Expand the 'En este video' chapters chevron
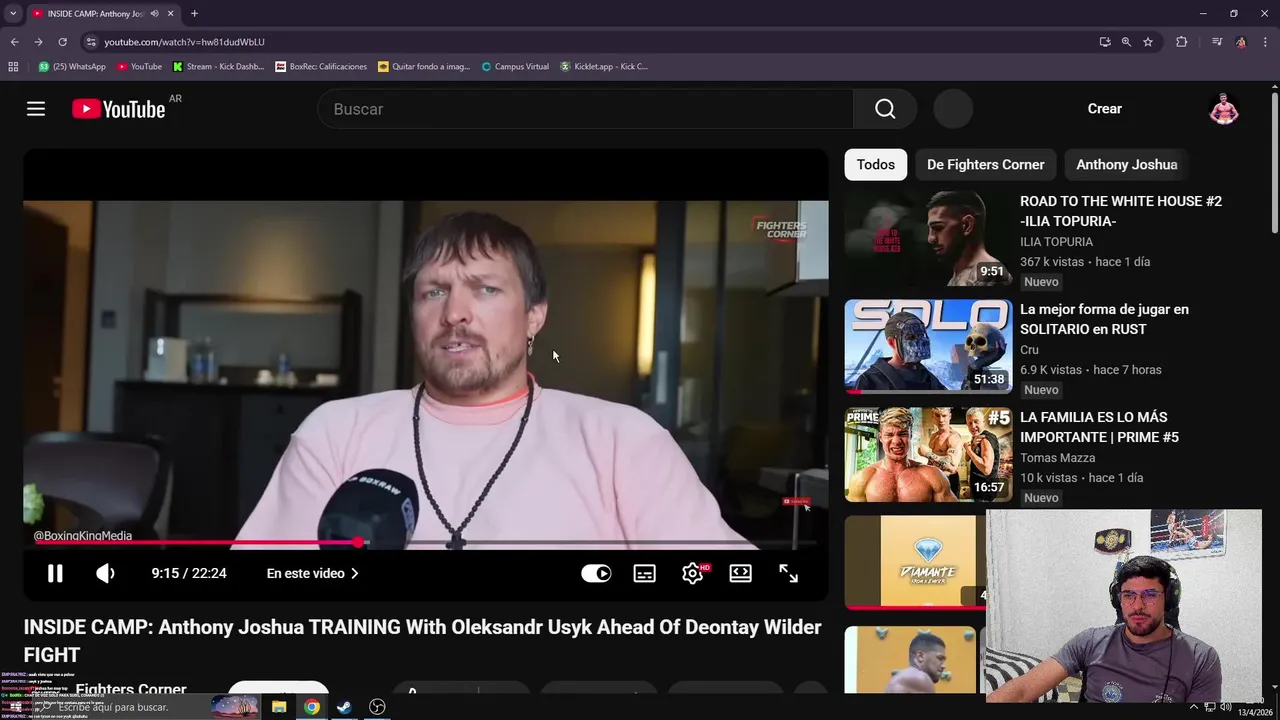This screenshot has width=1280, height=720. (x=354, y=573)
